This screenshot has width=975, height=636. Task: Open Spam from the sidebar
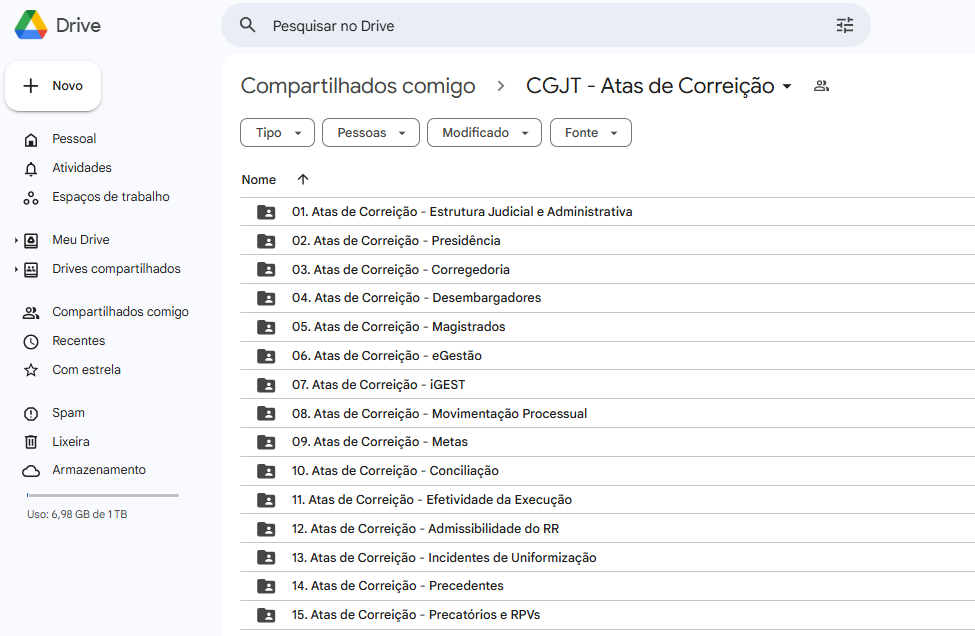[x=68, y=413]
